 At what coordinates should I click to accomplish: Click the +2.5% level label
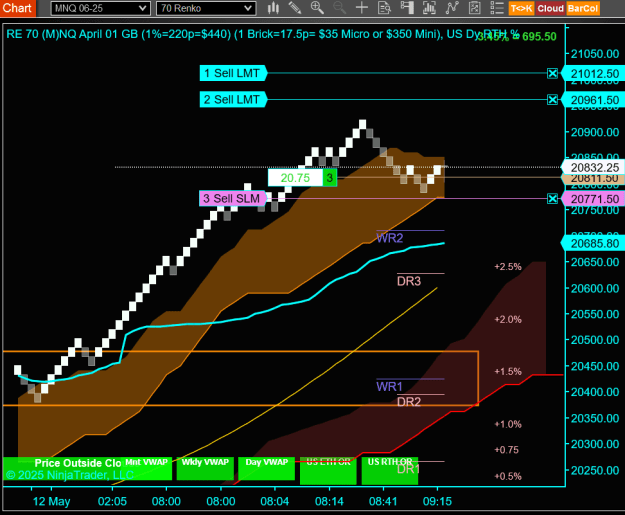coord(508,267)
